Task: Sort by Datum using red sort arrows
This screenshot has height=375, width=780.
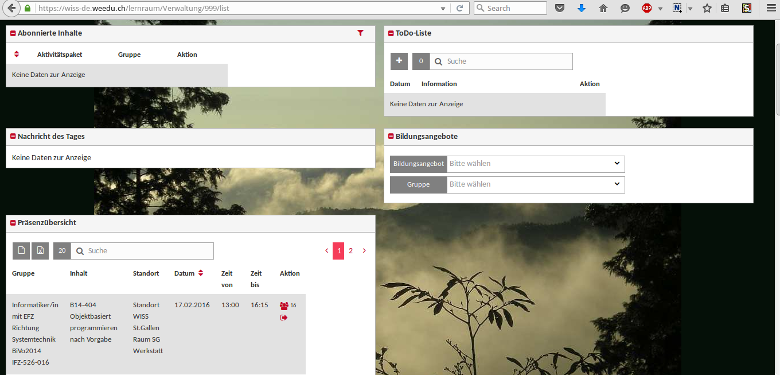Action: pos(201,273)
